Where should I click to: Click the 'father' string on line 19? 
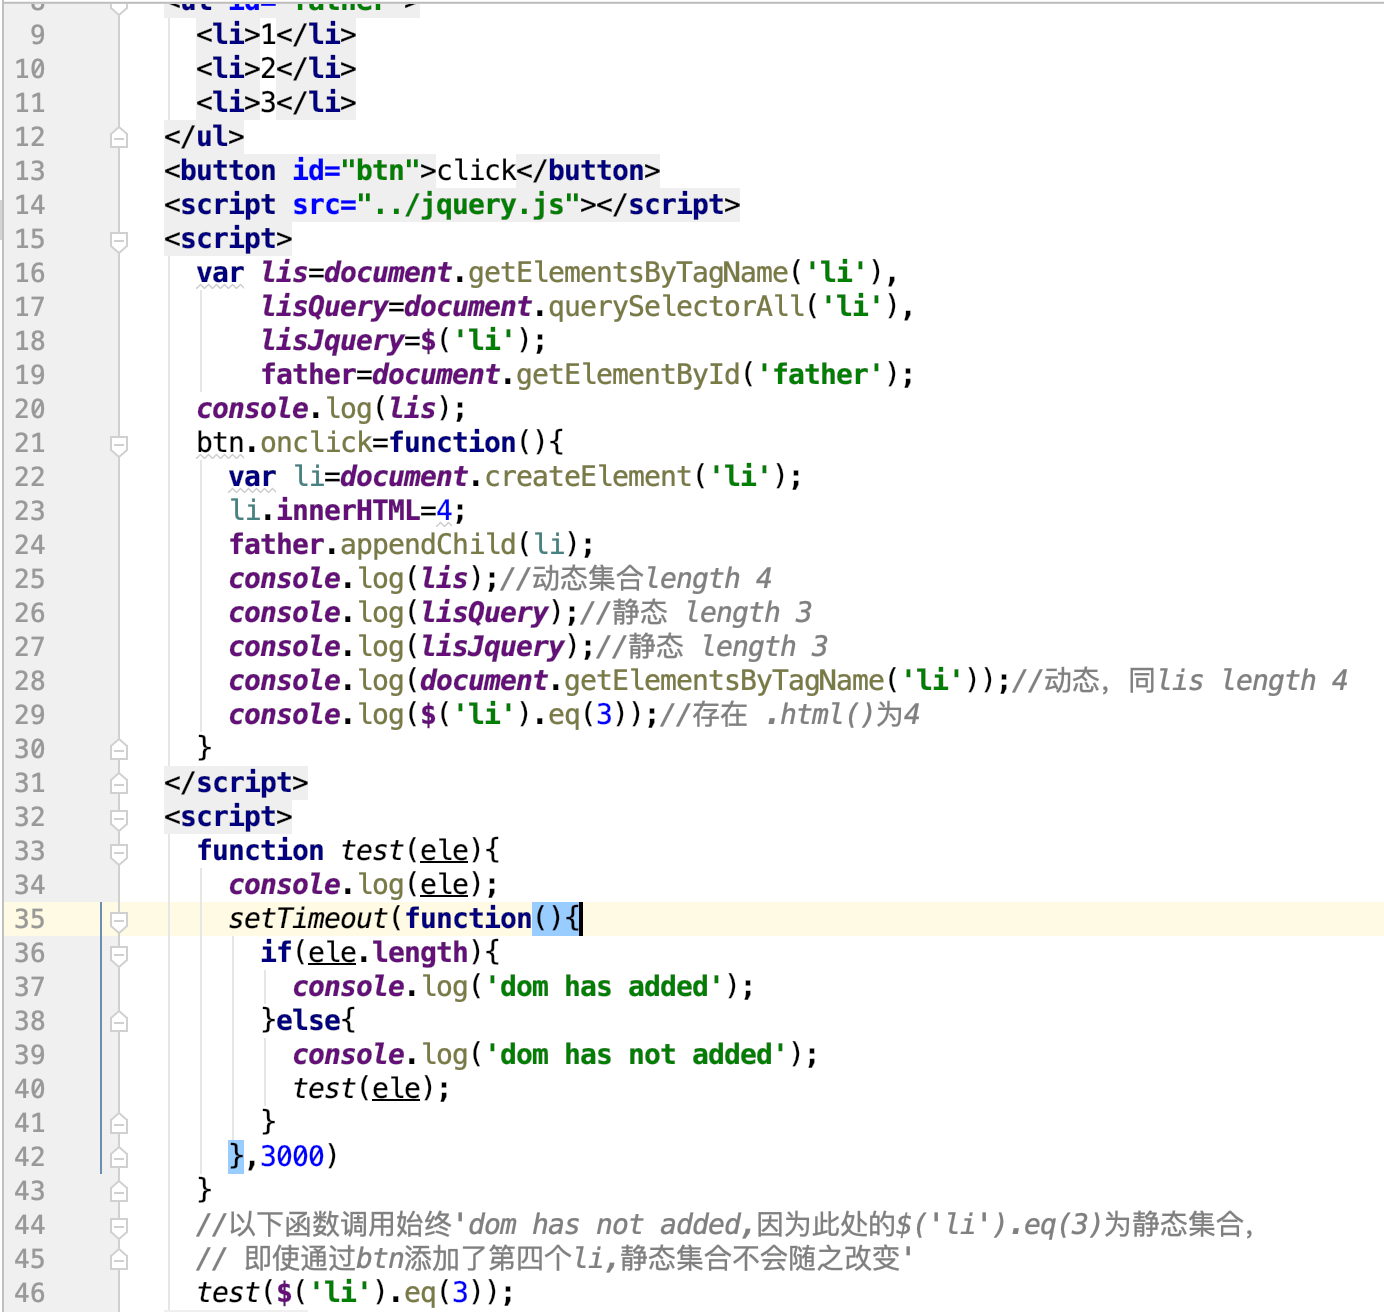click(x=821, y=375)
